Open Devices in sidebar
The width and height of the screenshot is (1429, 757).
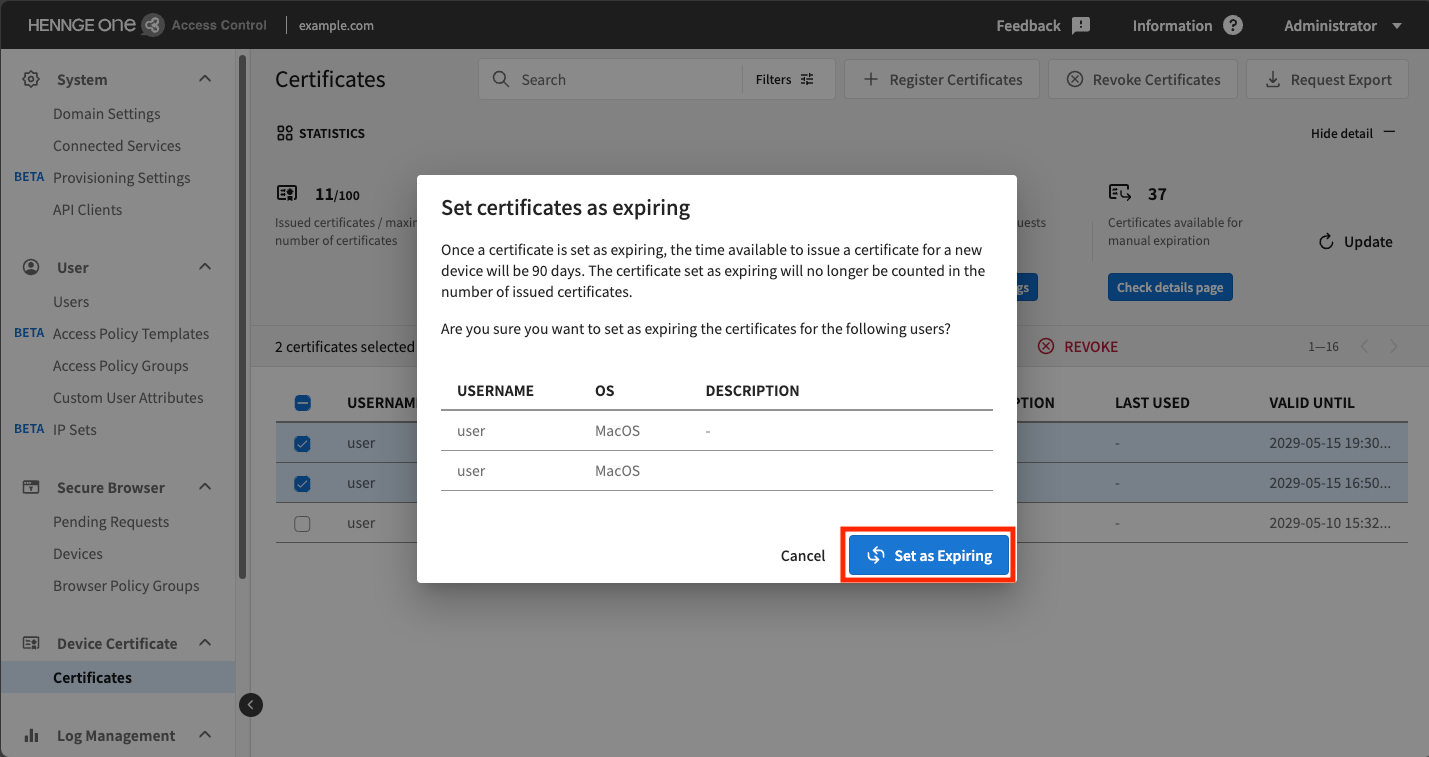(78, 554)
